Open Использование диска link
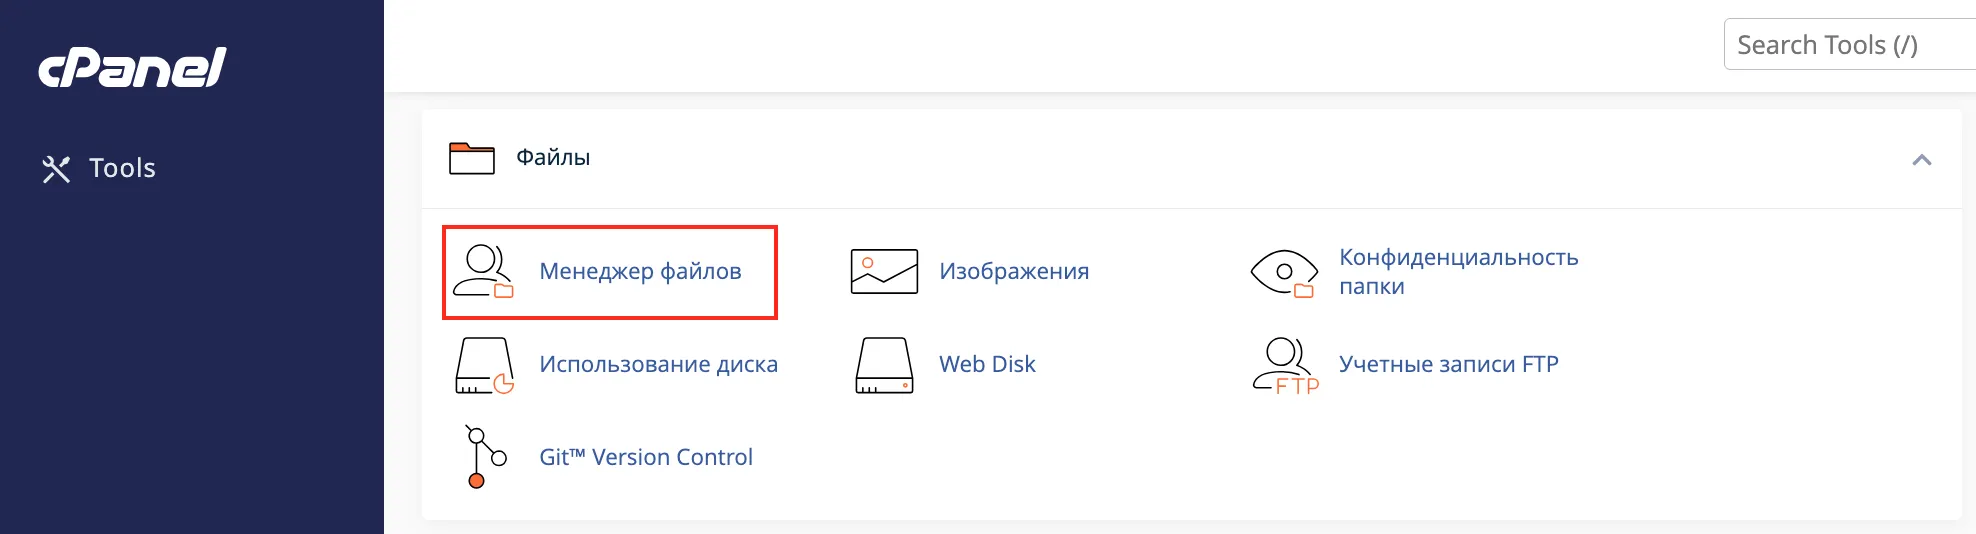The width and height of the screenshot is (1976, 534). [x=658, y=364]
